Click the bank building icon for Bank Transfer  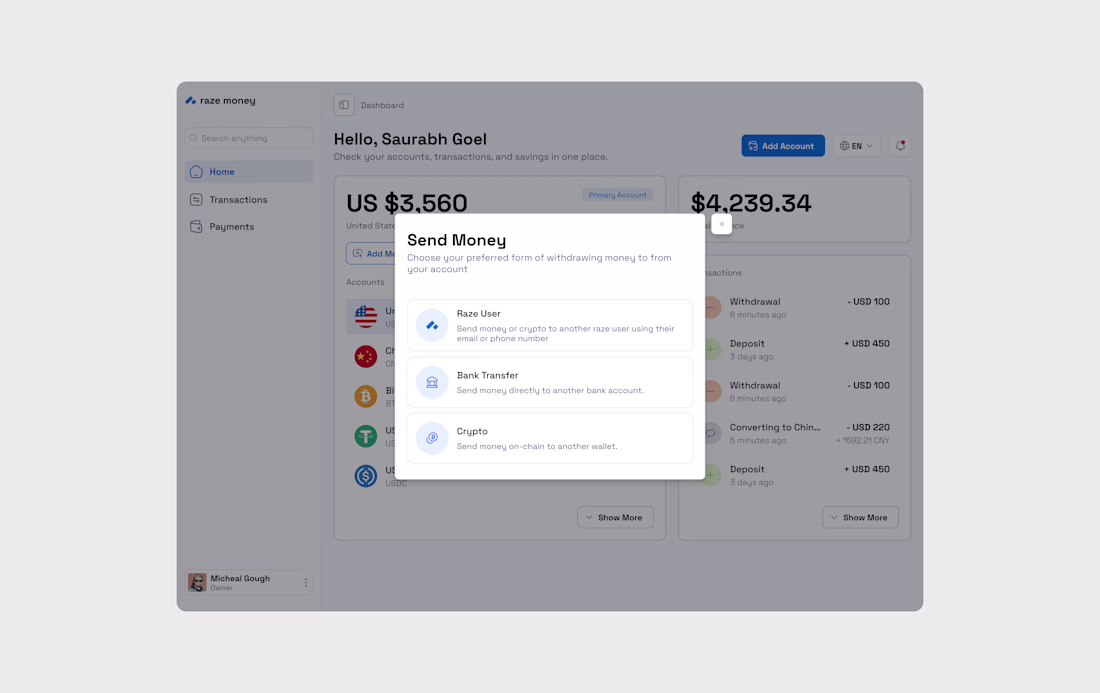(x=432, y=382)
